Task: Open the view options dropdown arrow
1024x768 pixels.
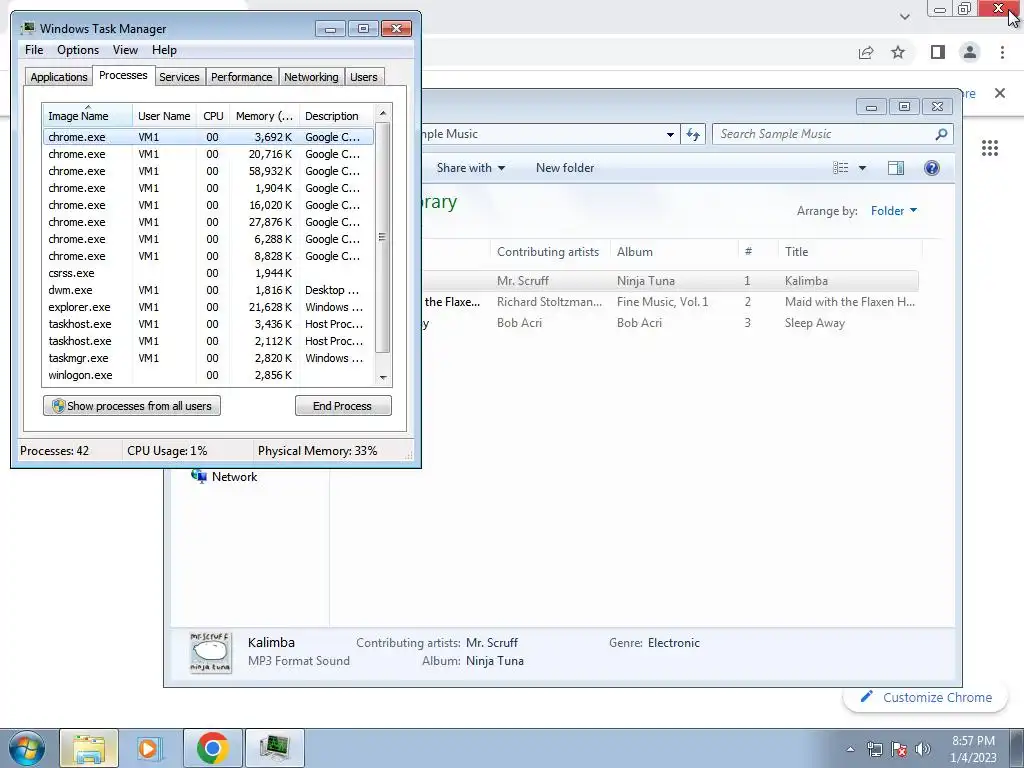Action: (862, 168)
